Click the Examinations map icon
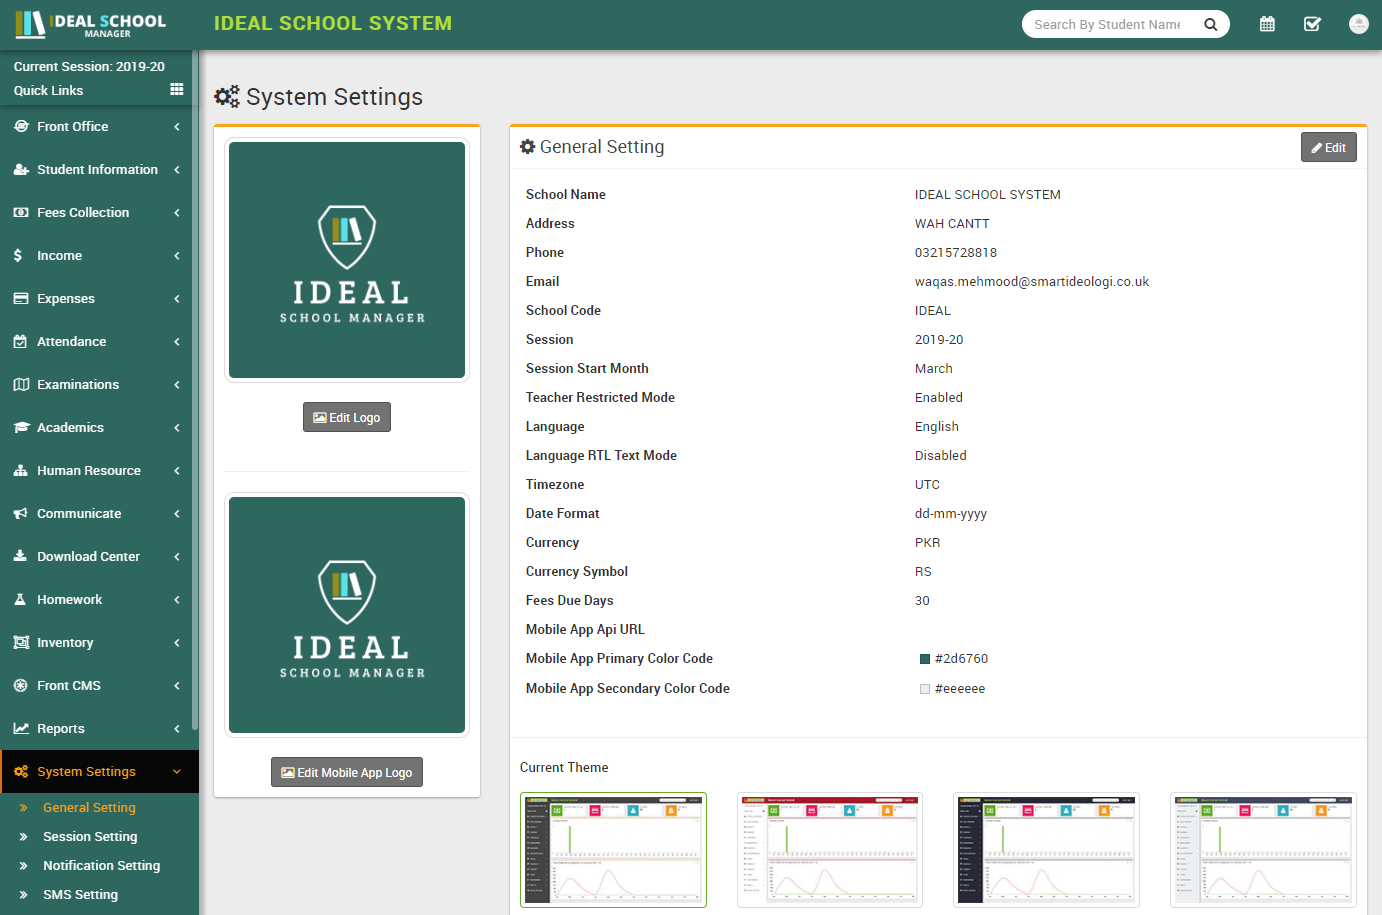This screenshot has height=915, width=1382. coord(21,384)
